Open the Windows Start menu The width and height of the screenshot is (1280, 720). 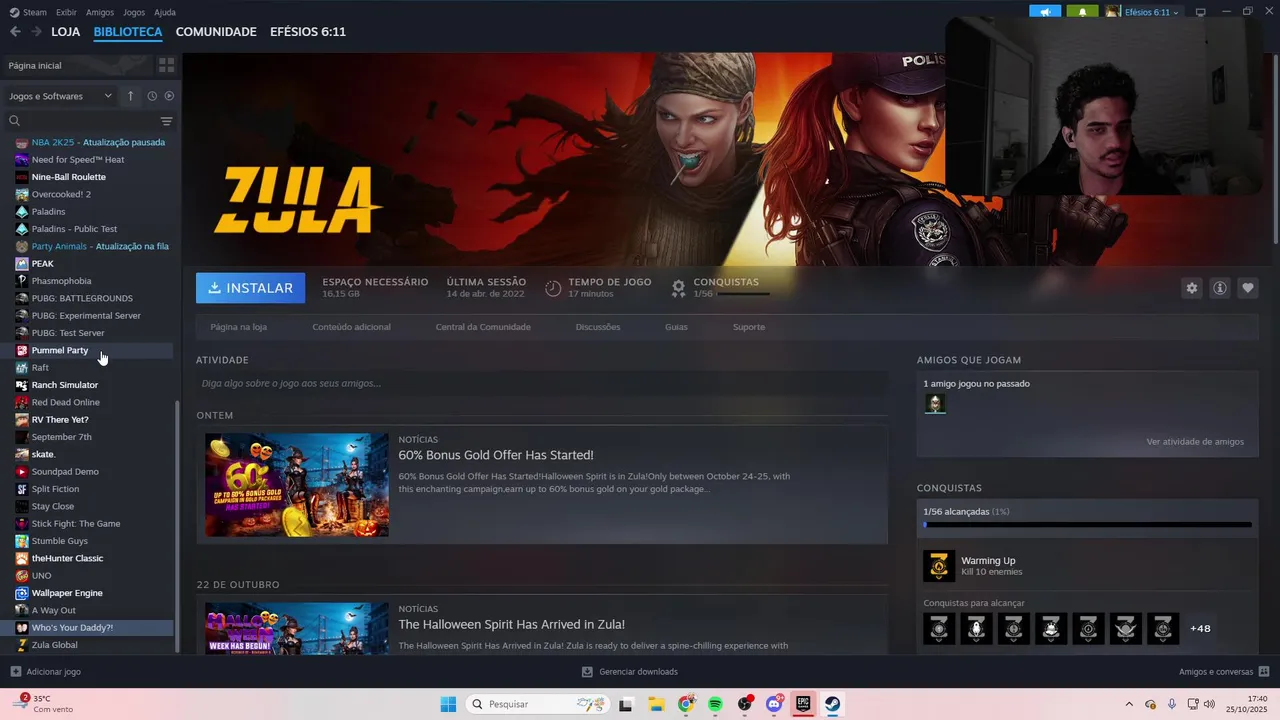[x=448, y=704]
